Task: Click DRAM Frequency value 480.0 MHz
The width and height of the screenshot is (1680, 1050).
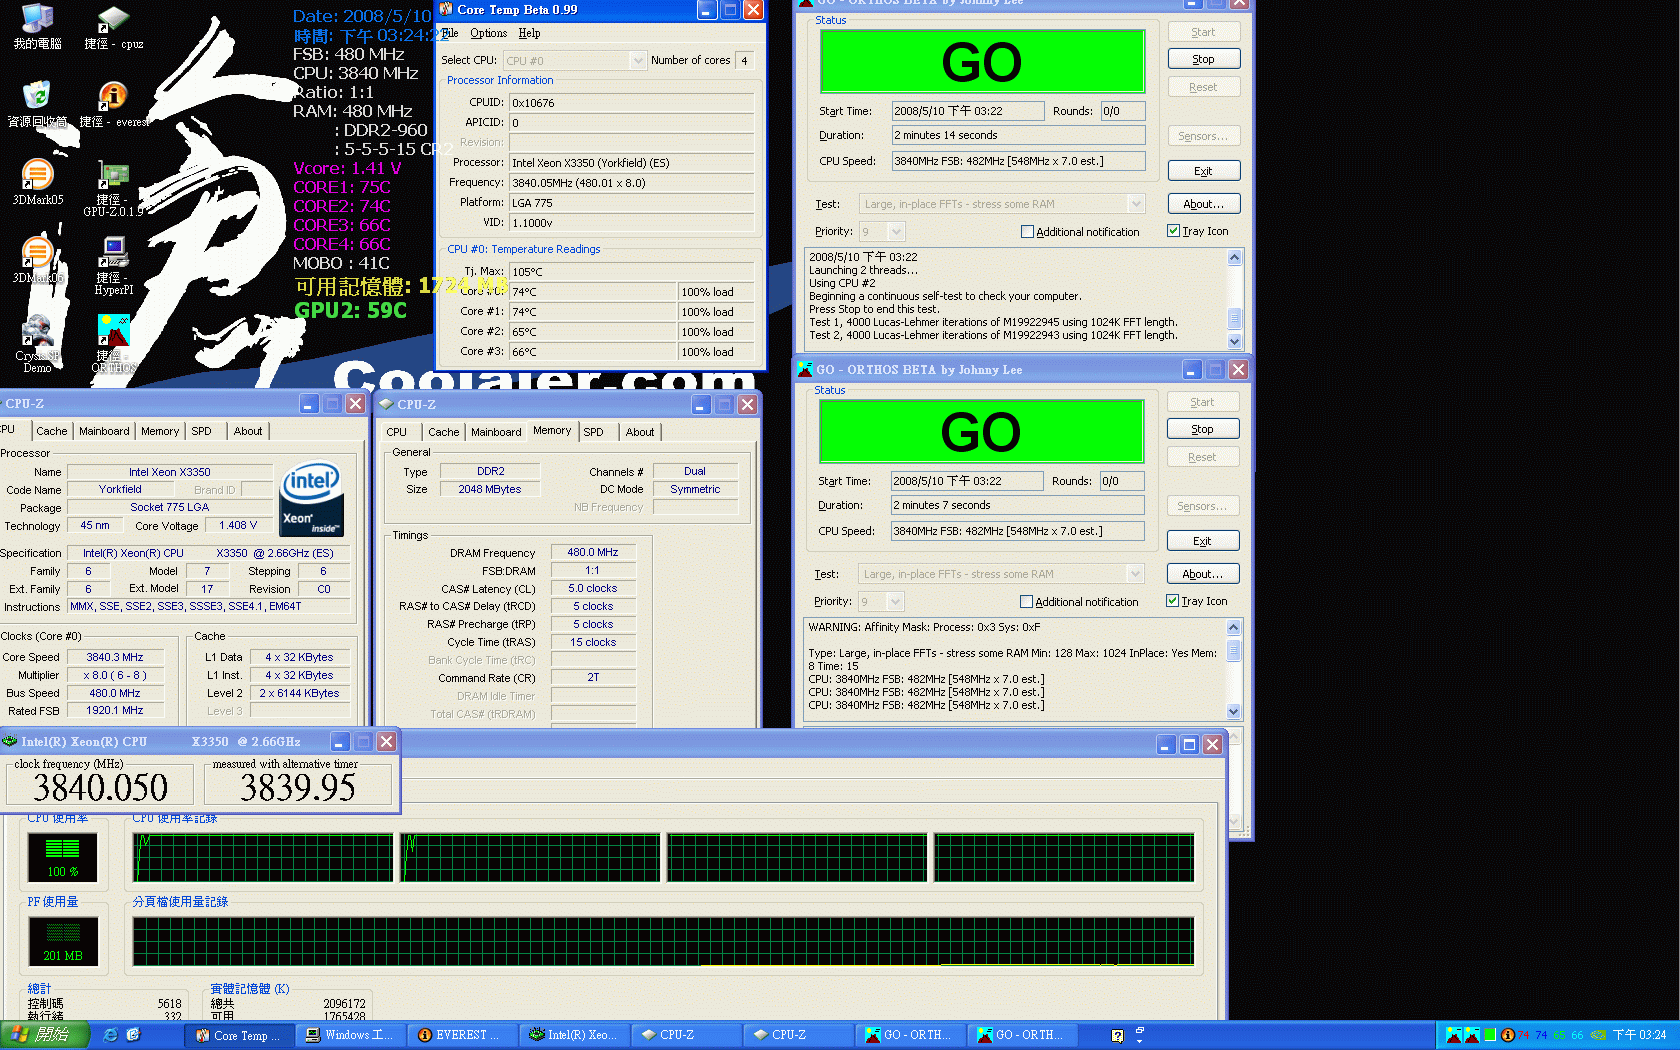Action: (593, 552)
